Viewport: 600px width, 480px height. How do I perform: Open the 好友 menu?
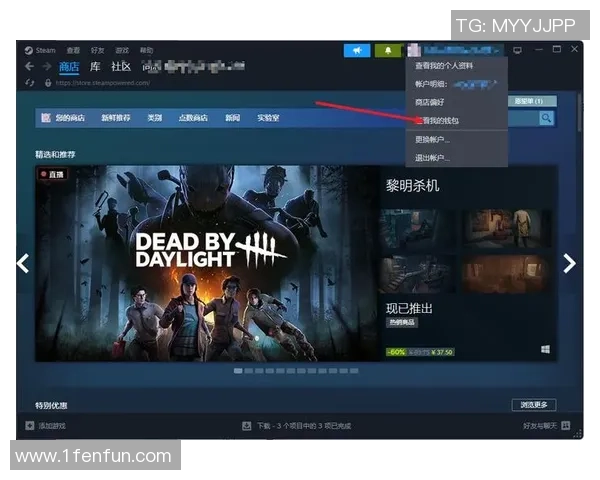click(x=97, y=51)
